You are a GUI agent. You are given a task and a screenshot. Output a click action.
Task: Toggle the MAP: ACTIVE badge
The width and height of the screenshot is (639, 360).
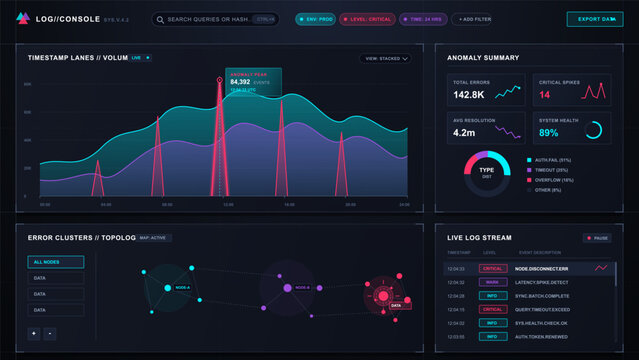154,238
